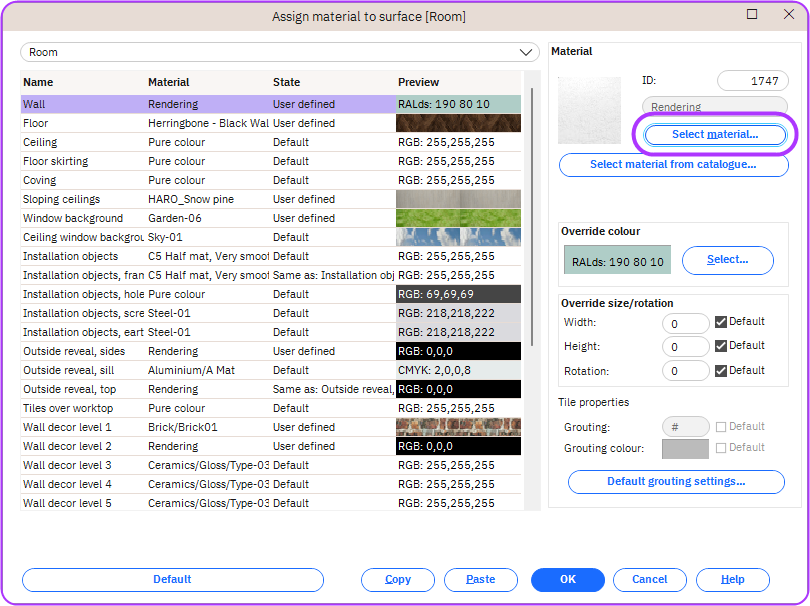Click the Sky-01 ceiling window preview
The image size is (810, 606).
coord(458,237)
